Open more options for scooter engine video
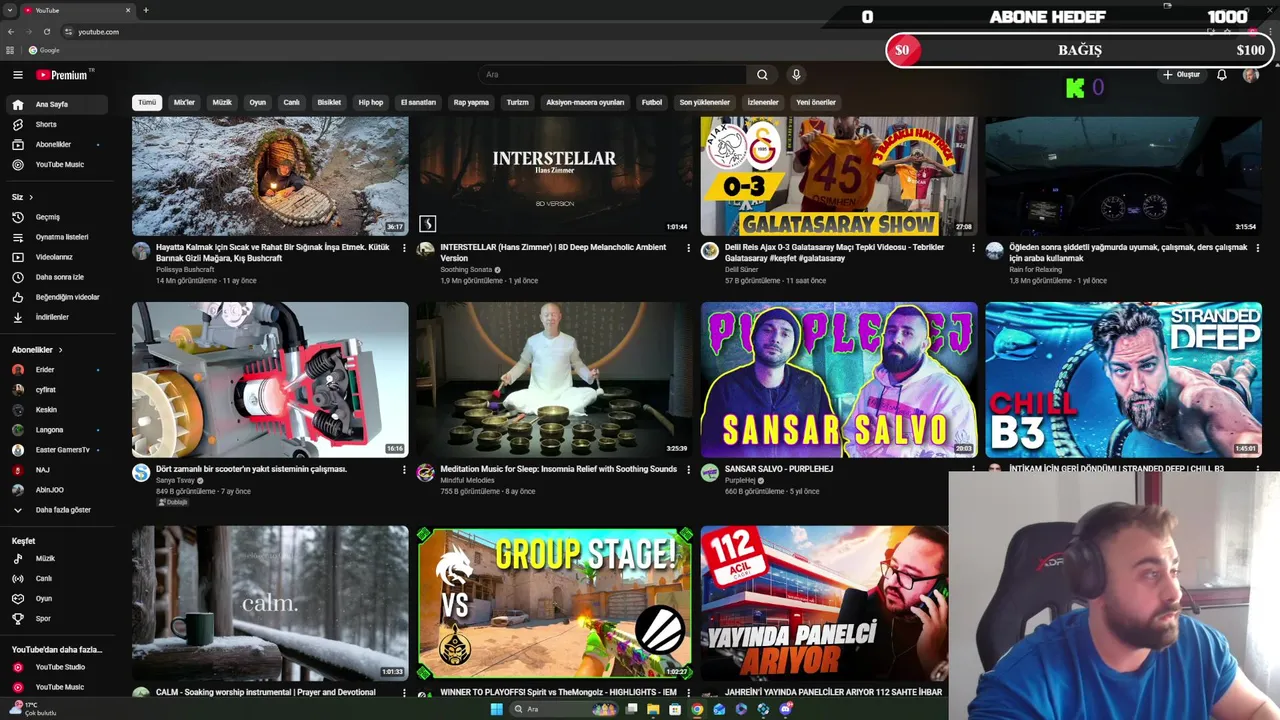The width and height of the screenshot is (1280, 720). (x=404, y=470)
